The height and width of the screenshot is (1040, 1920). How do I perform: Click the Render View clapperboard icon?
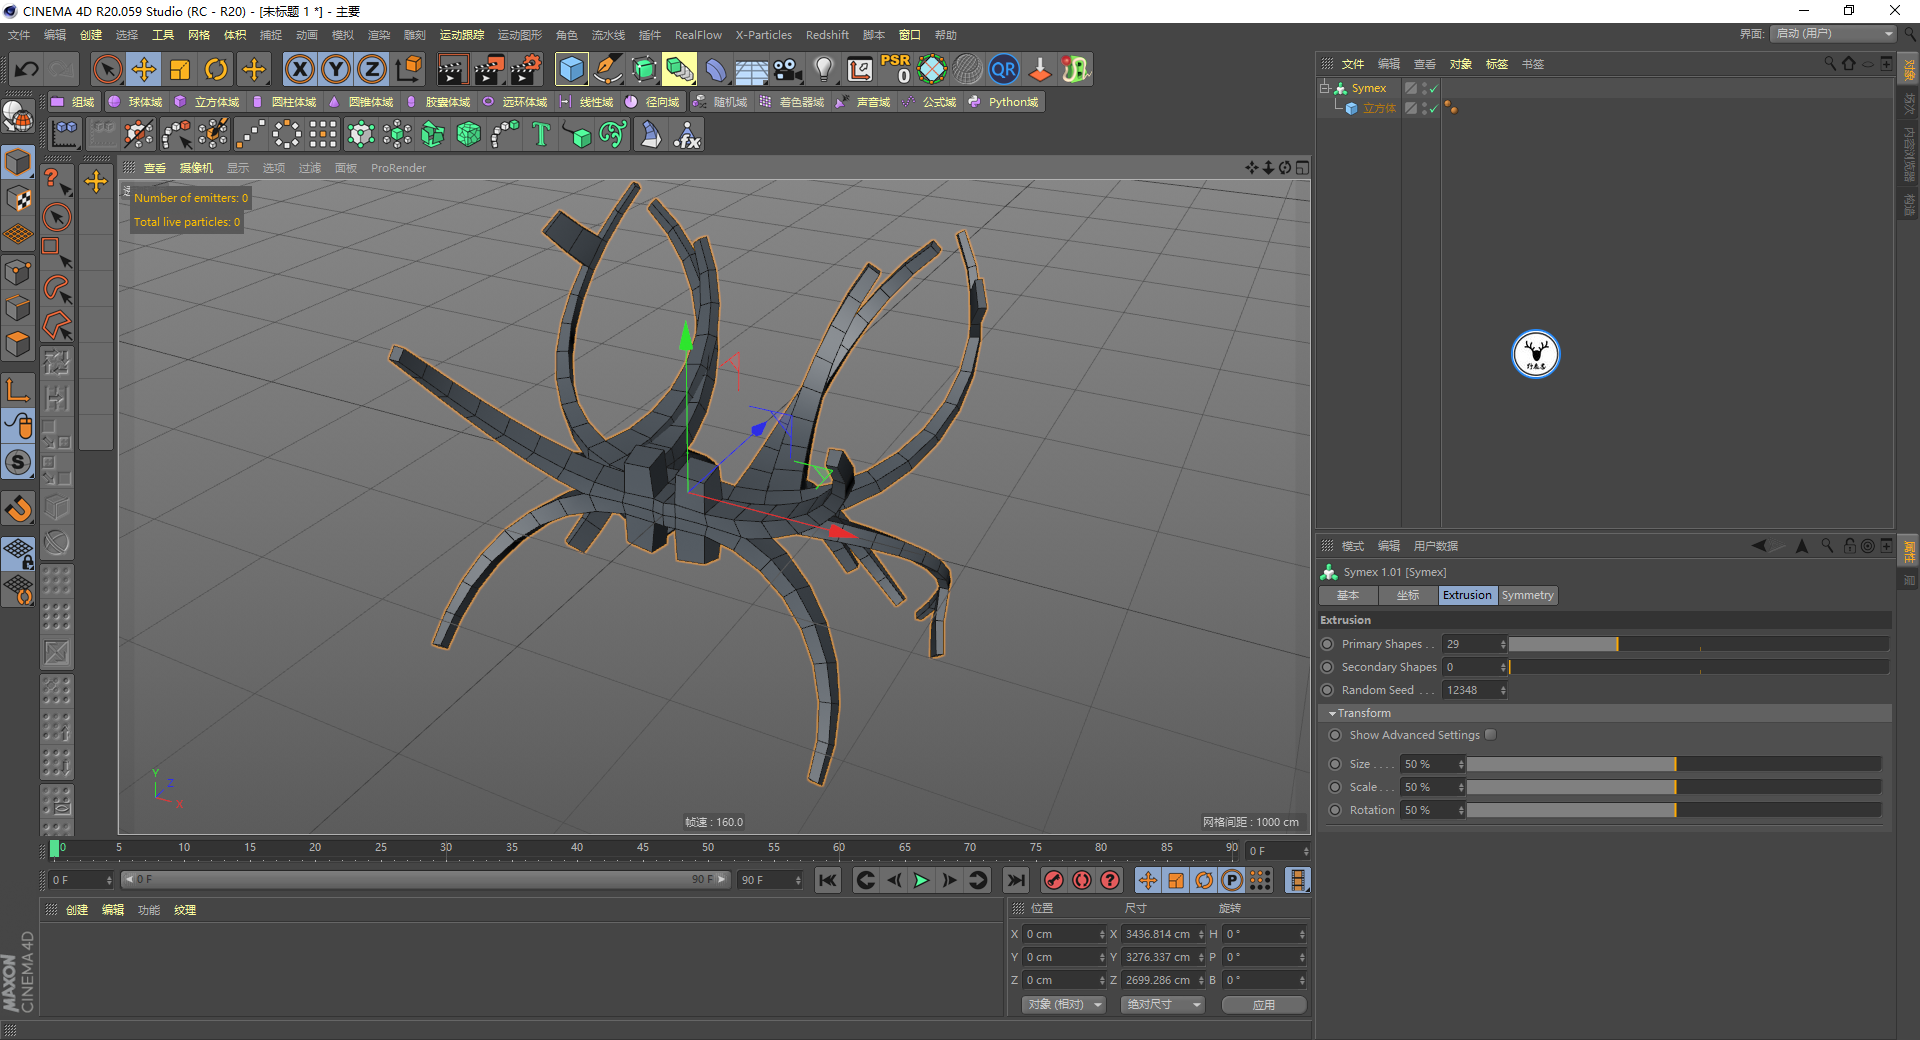pos(452,69)
